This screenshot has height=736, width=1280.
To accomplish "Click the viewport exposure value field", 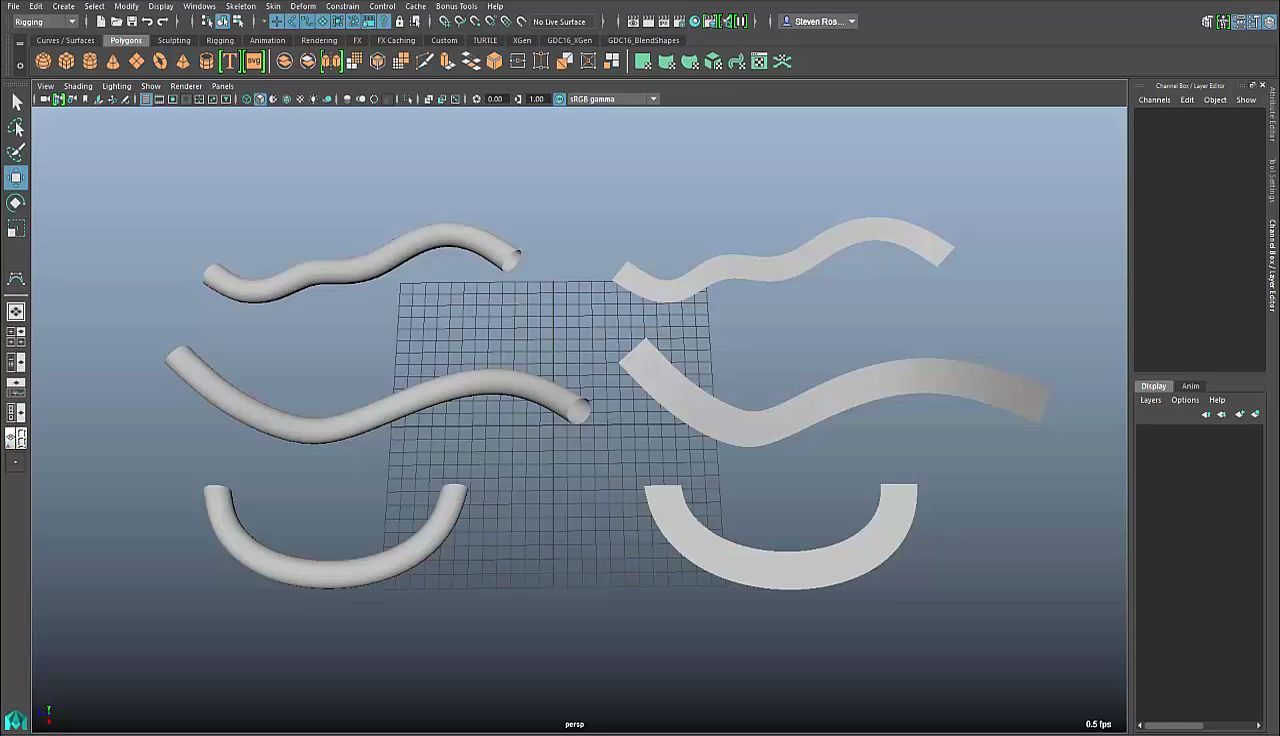I will click(495, 99).
